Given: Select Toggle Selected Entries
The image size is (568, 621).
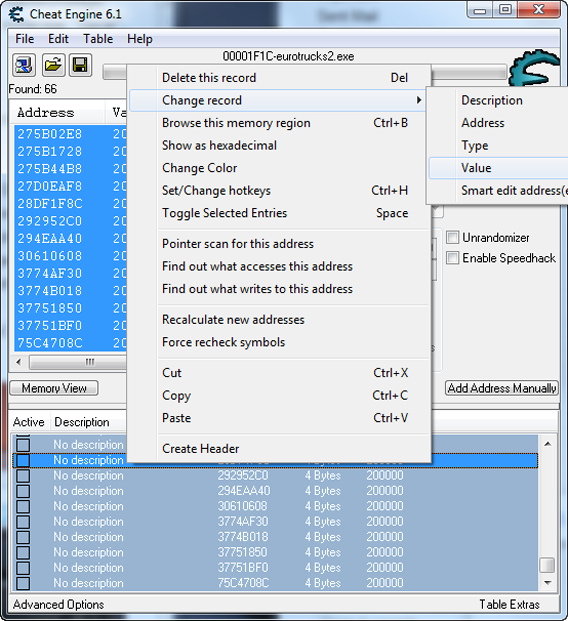Looking at the screenshot, I should [279, 213].
